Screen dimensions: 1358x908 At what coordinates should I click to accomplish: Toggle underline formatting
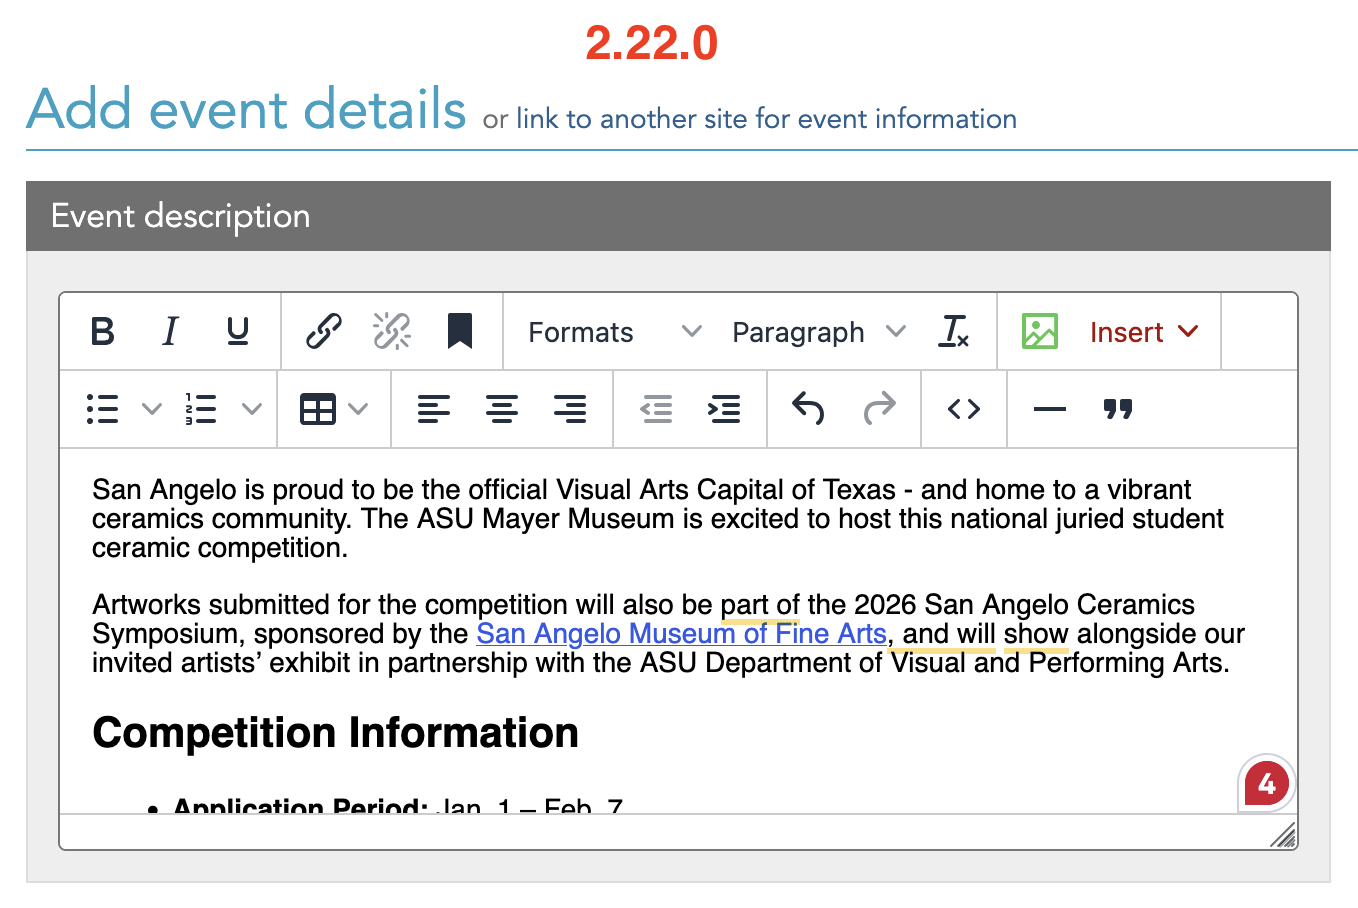coord(237,331)
